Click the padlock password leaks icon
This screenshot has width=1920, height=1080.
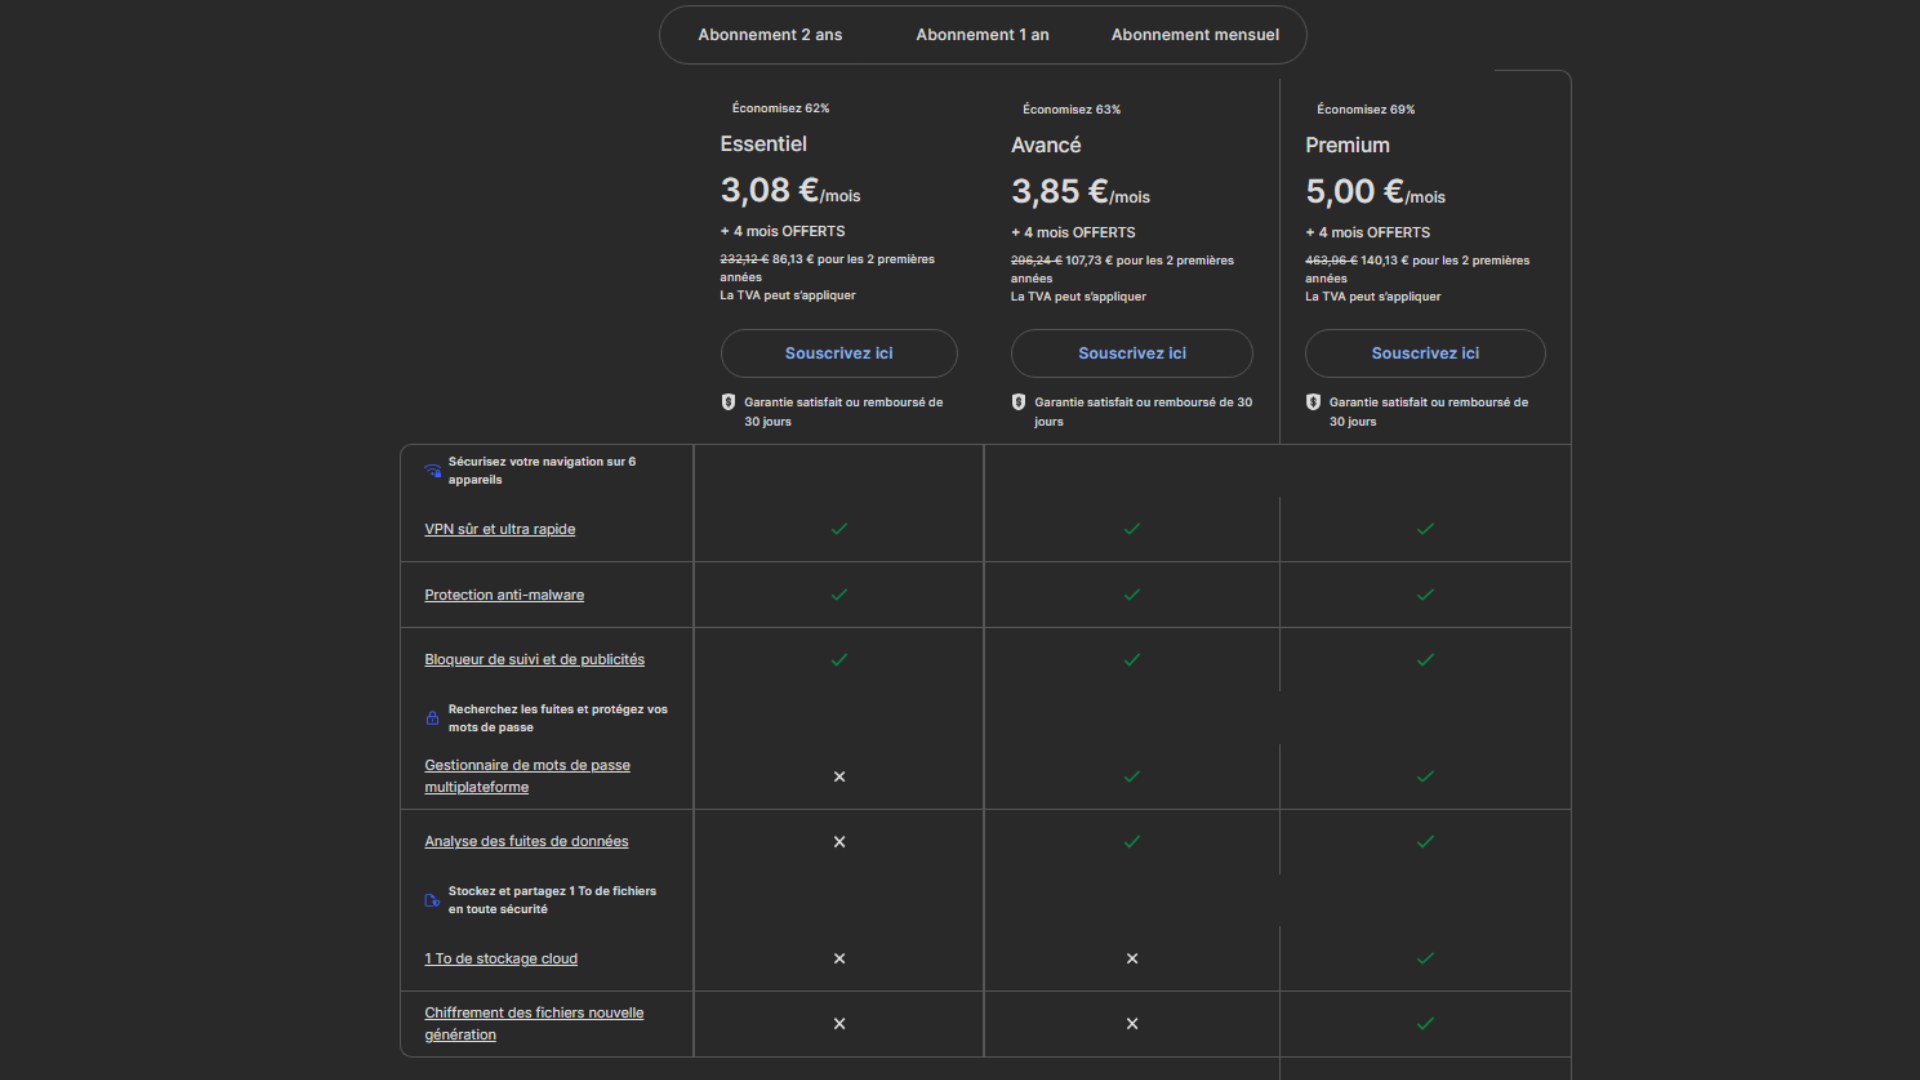[x=433, y=718]
